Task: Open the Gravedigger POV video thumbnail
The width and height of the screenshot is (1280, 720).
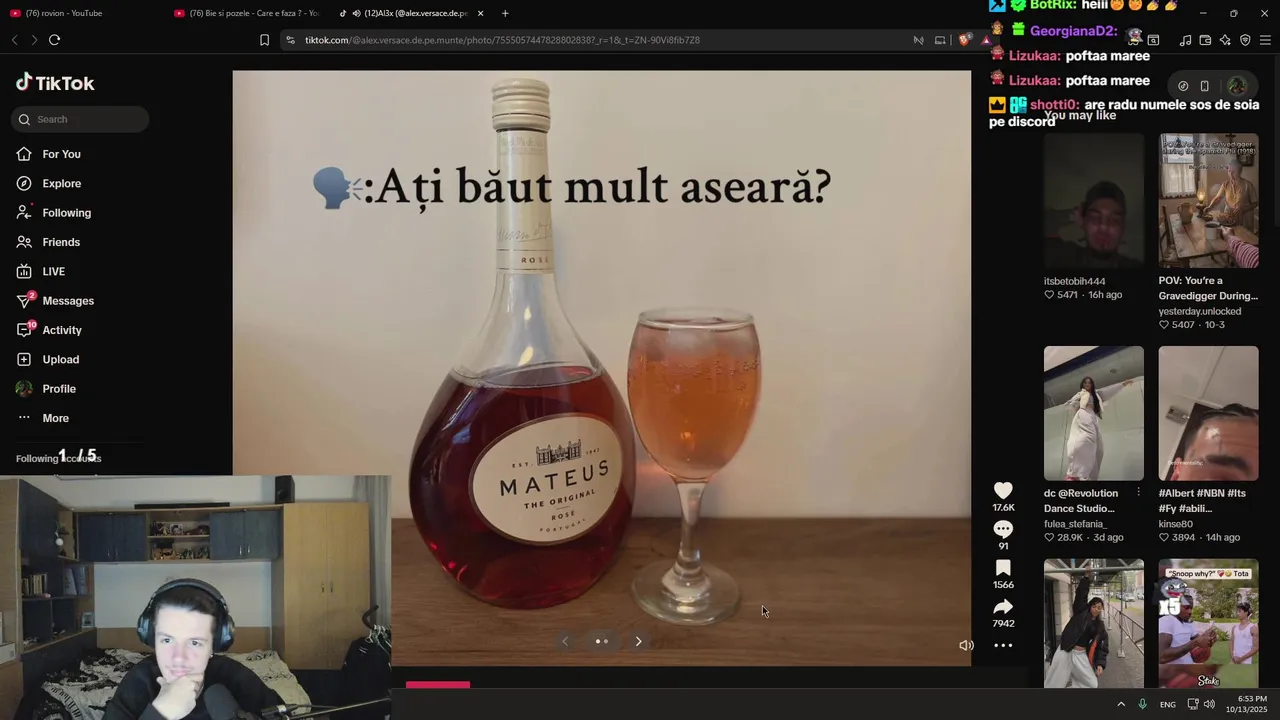Action: (x=1208, y=201)
